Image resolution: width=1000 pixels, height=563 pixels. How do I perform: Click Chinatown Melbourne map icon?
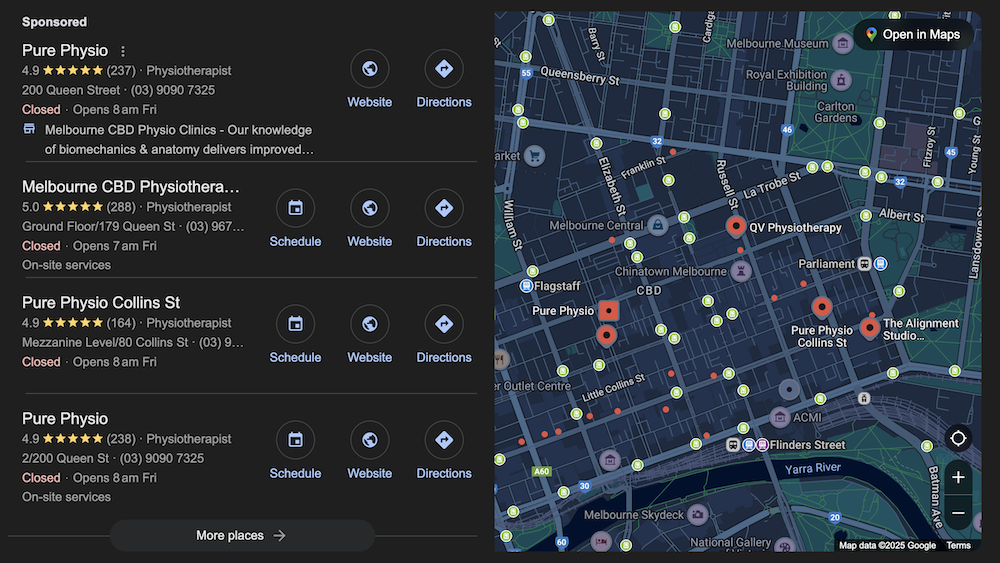(740, 271)
